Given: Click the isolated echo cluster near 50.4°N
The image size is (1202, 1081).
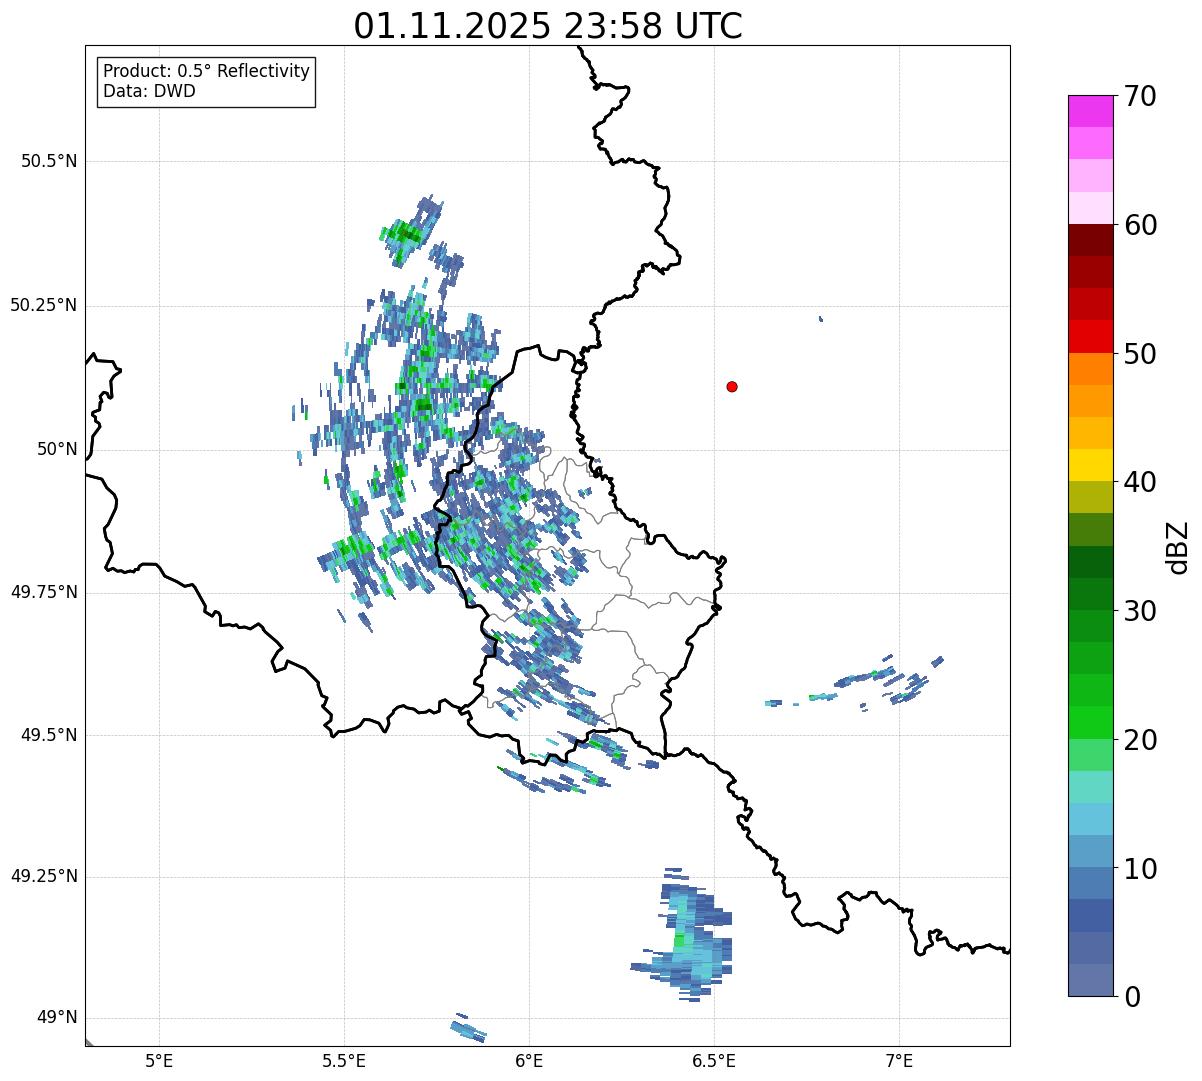Looking at the screenshot, I should [x=412, y=231].
